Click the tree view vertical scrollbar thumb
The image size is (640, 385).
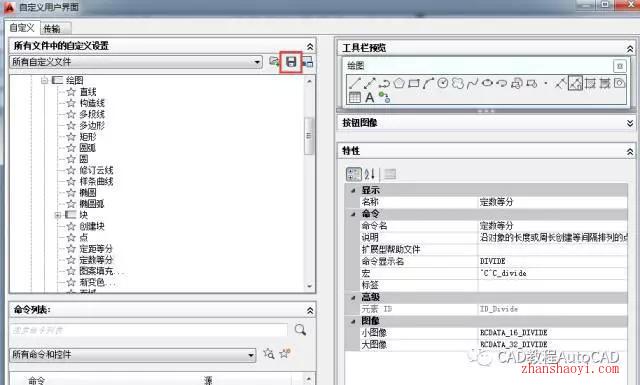(309, 136)
